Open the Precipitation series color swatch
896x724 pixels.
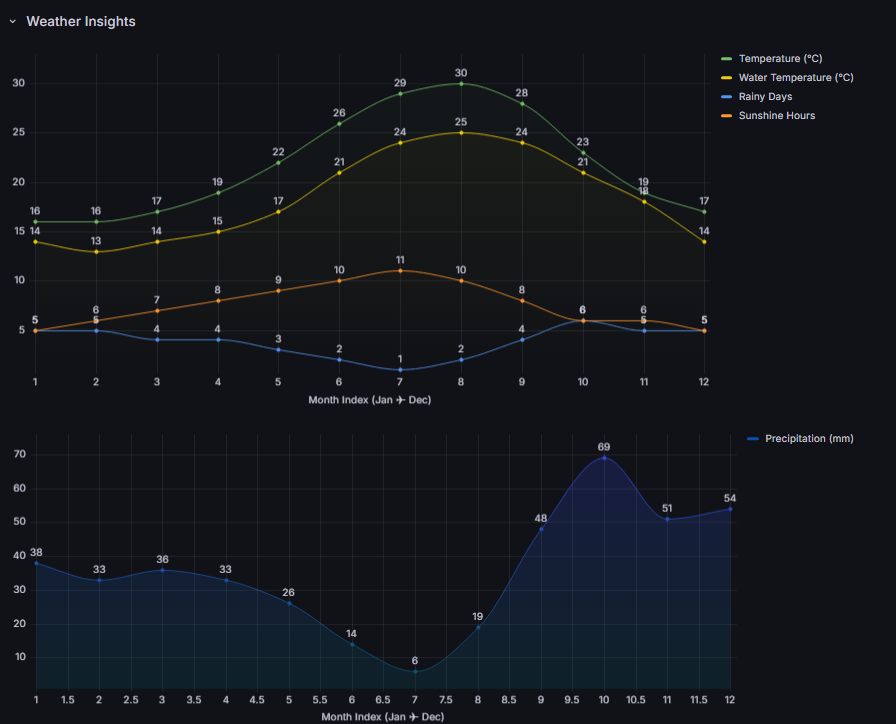[x=753, y=438]
